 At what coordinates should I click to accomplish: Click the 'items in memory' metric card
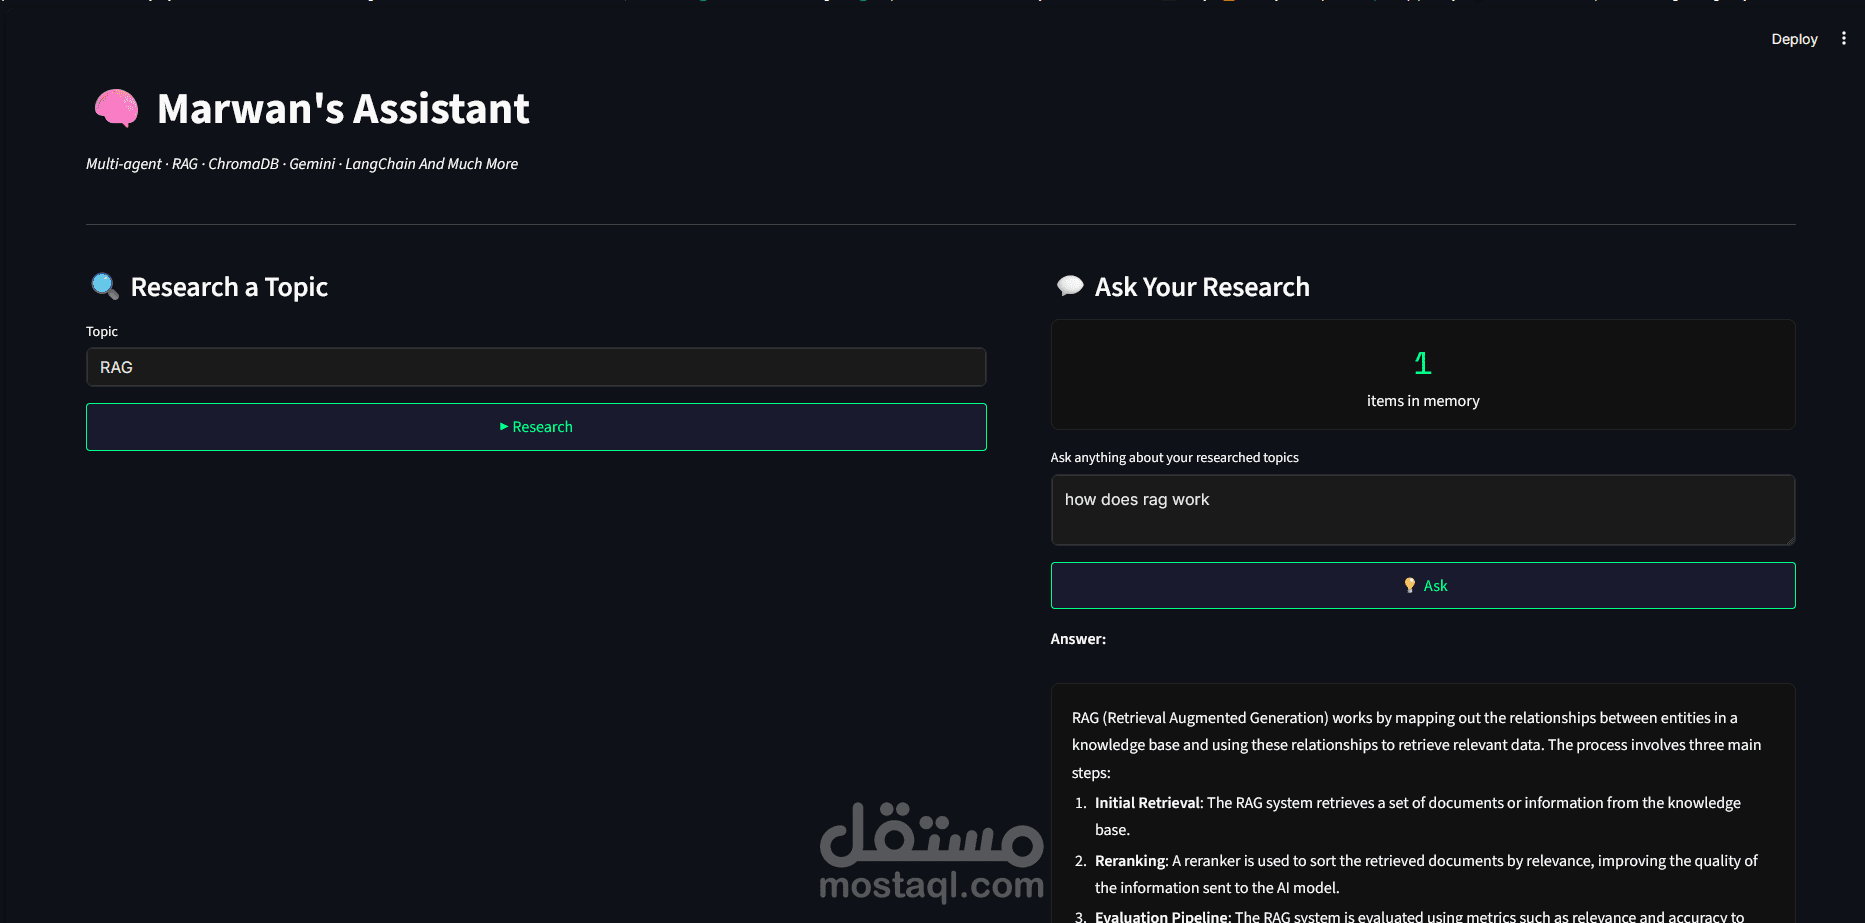pyautogui.click(x=1423, y=375)
